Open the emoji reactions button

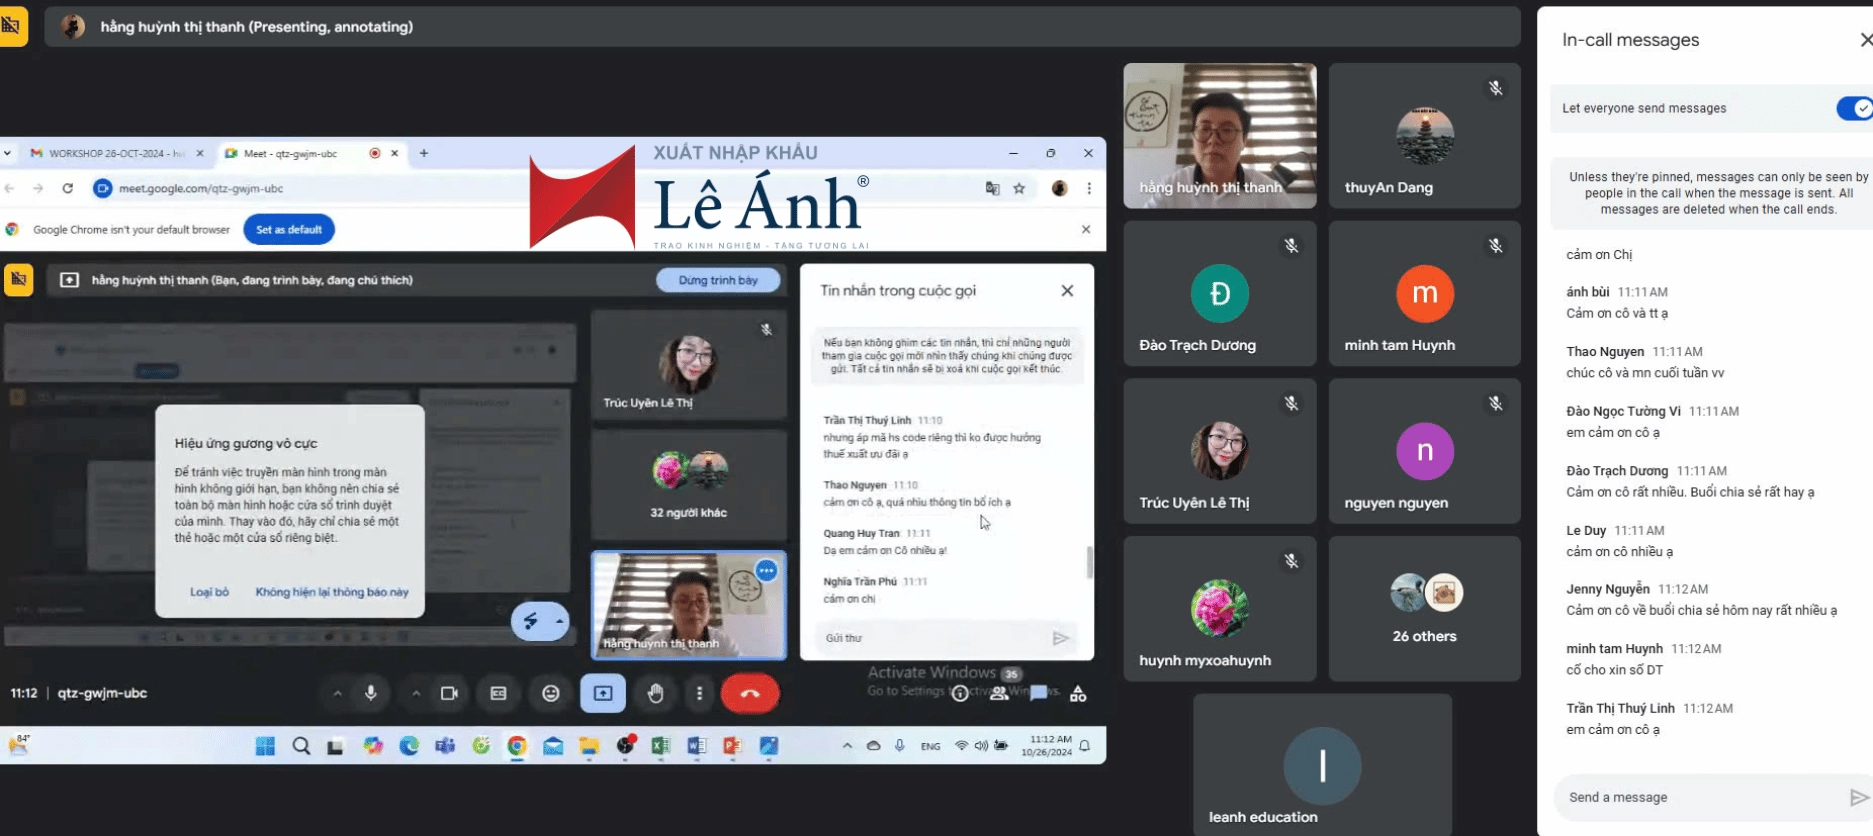[x=551, y=693]
